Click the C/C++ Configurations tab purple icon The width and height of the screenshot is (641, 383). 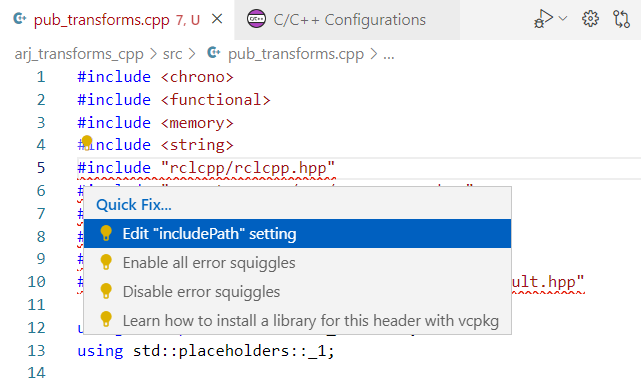pos(256,19)
